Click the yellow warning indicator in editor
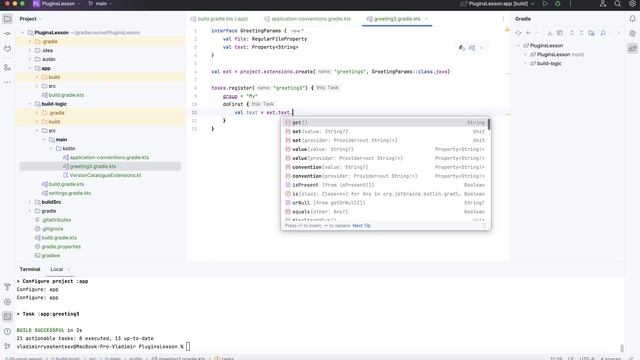This screenshot has width=640, height=360. [x=507, y=30]
